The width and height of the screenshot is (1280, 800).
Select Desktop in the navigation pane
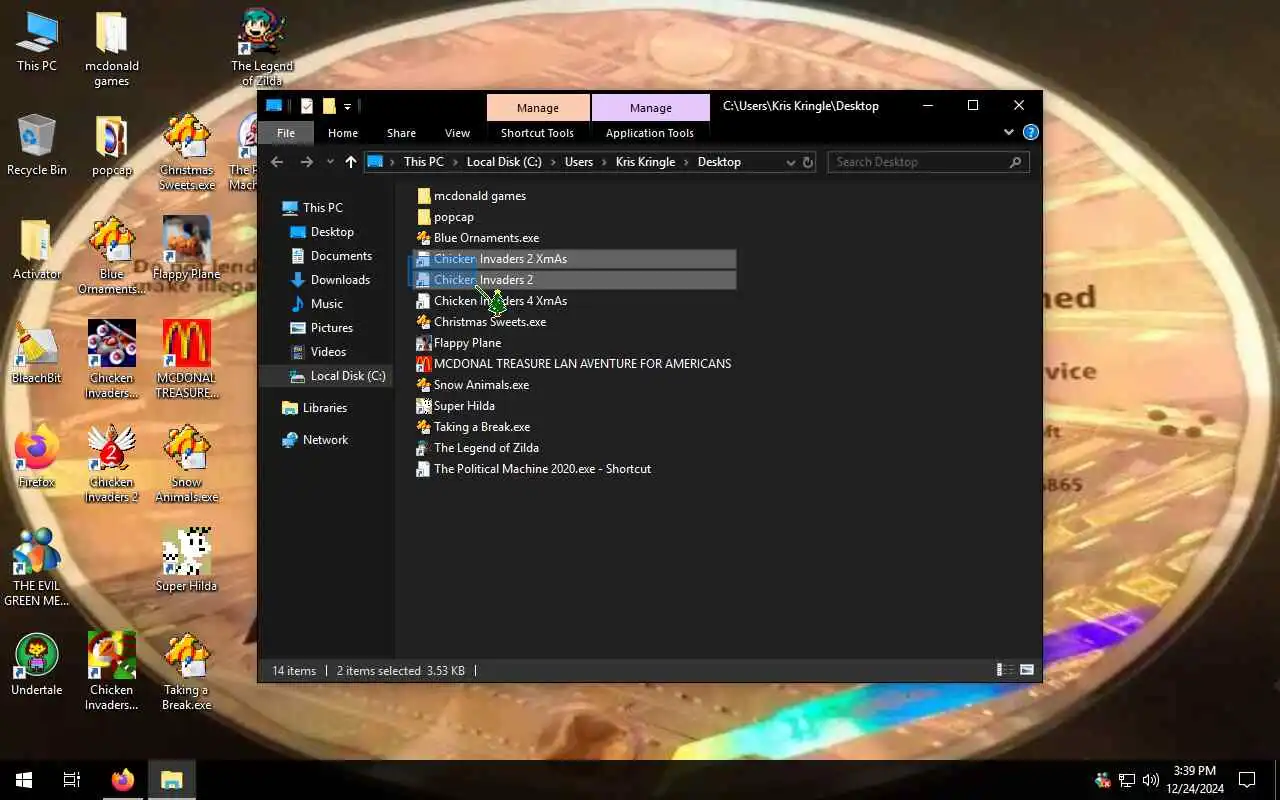point(332,232)
